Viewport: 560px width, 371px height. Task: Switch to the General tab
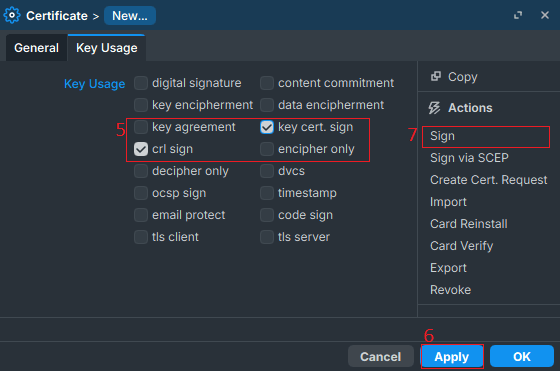(x=36, y=48)
